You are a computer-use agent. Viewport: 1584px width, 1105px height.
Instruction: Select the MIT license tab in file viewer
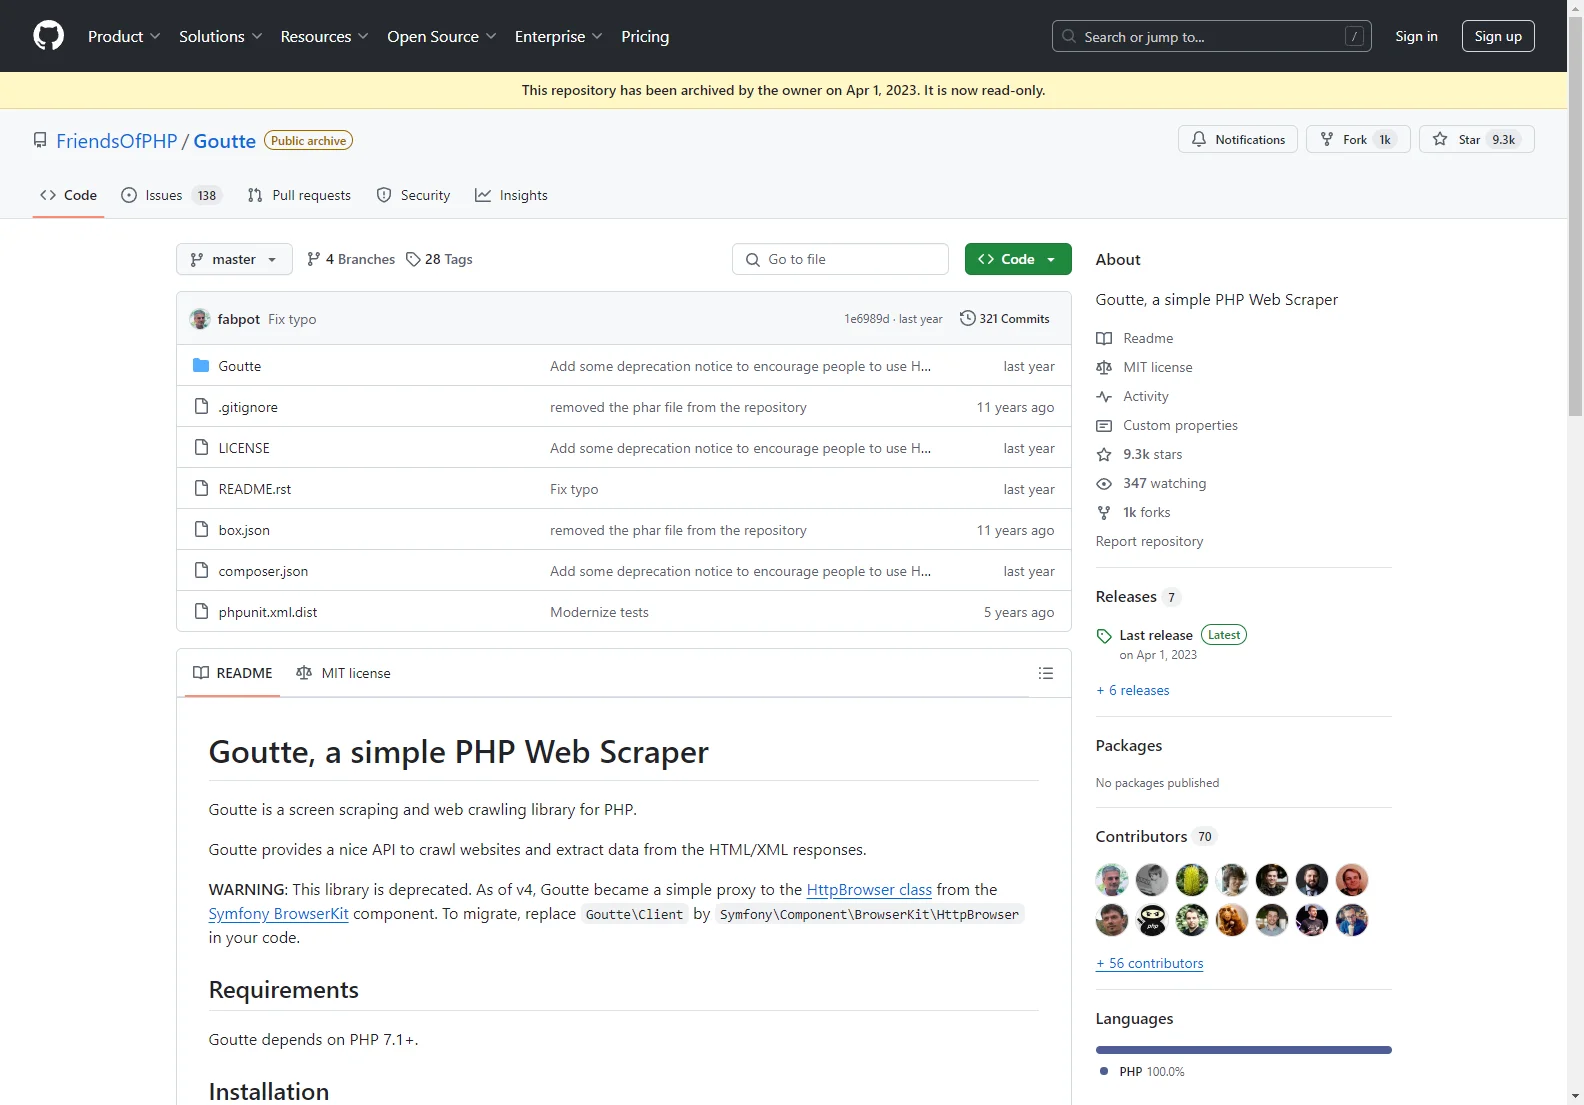[343, 673]
